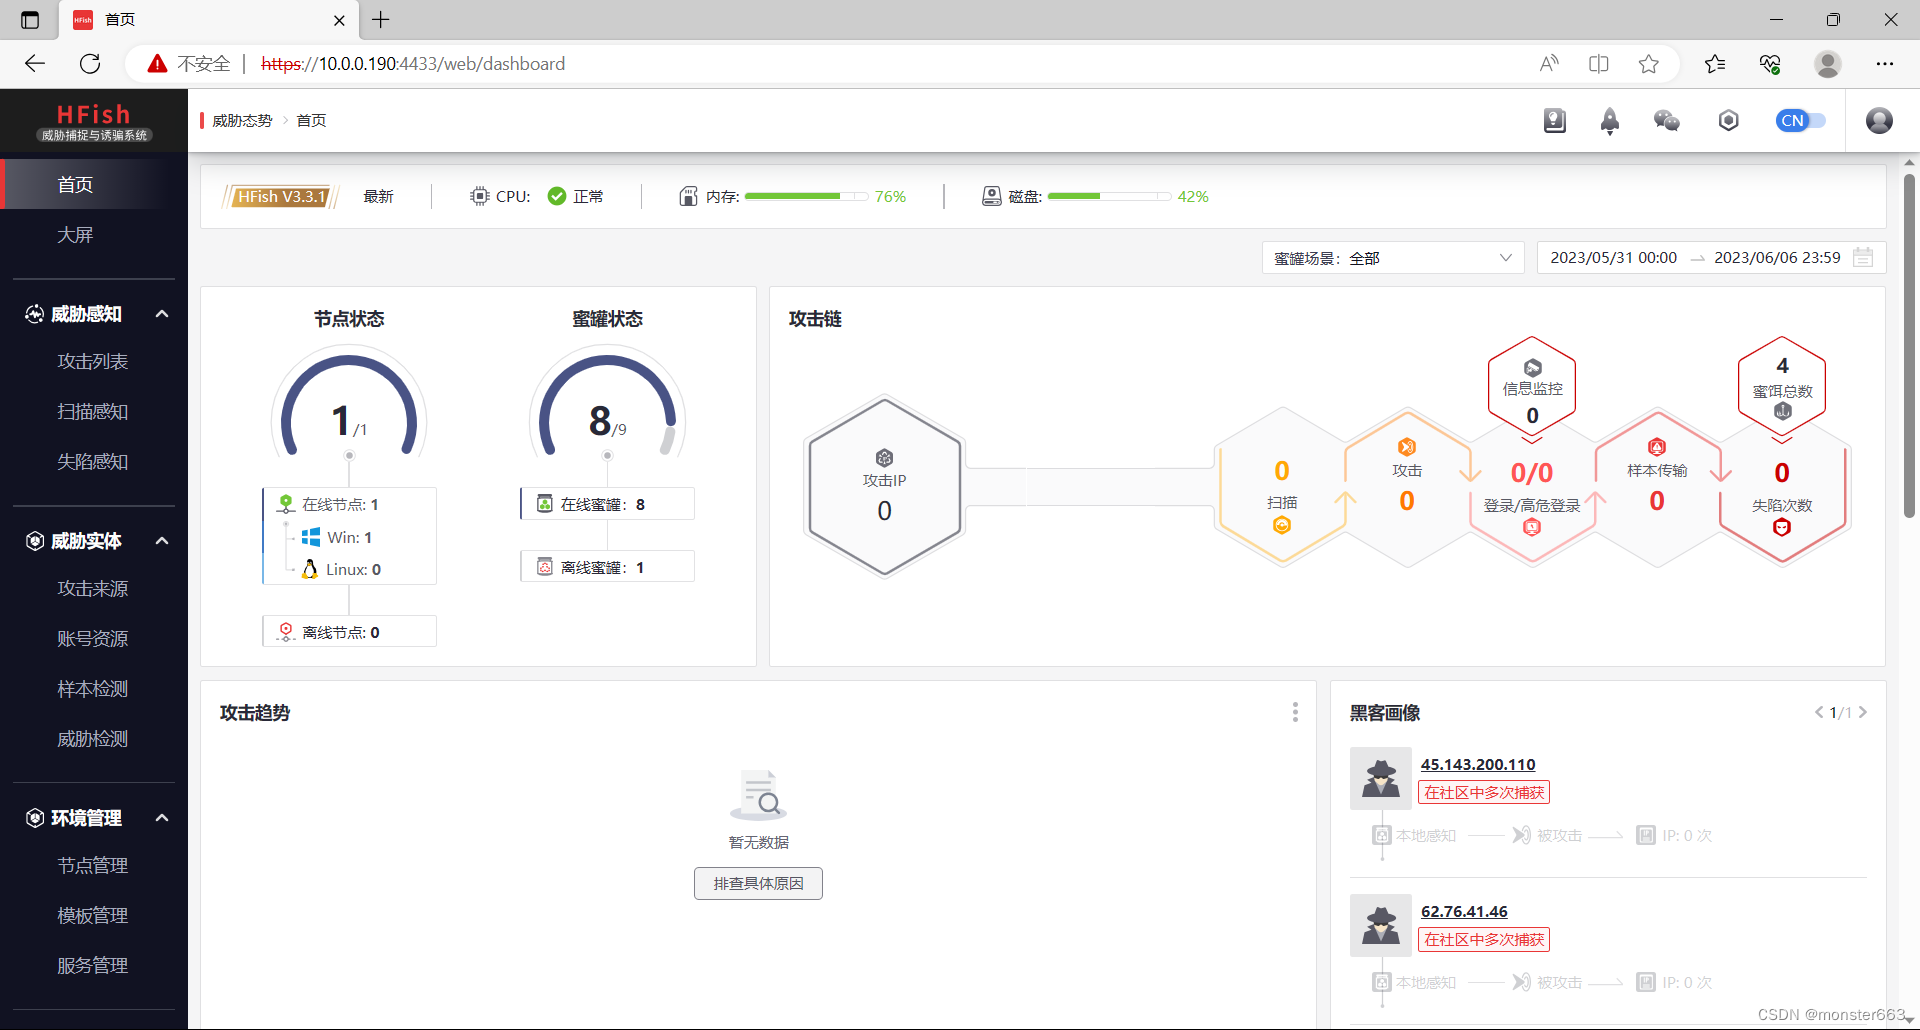The image size is (1920, 1030).
Task: Click the 扫描 hexagon icon
Action: point(1282,525)
